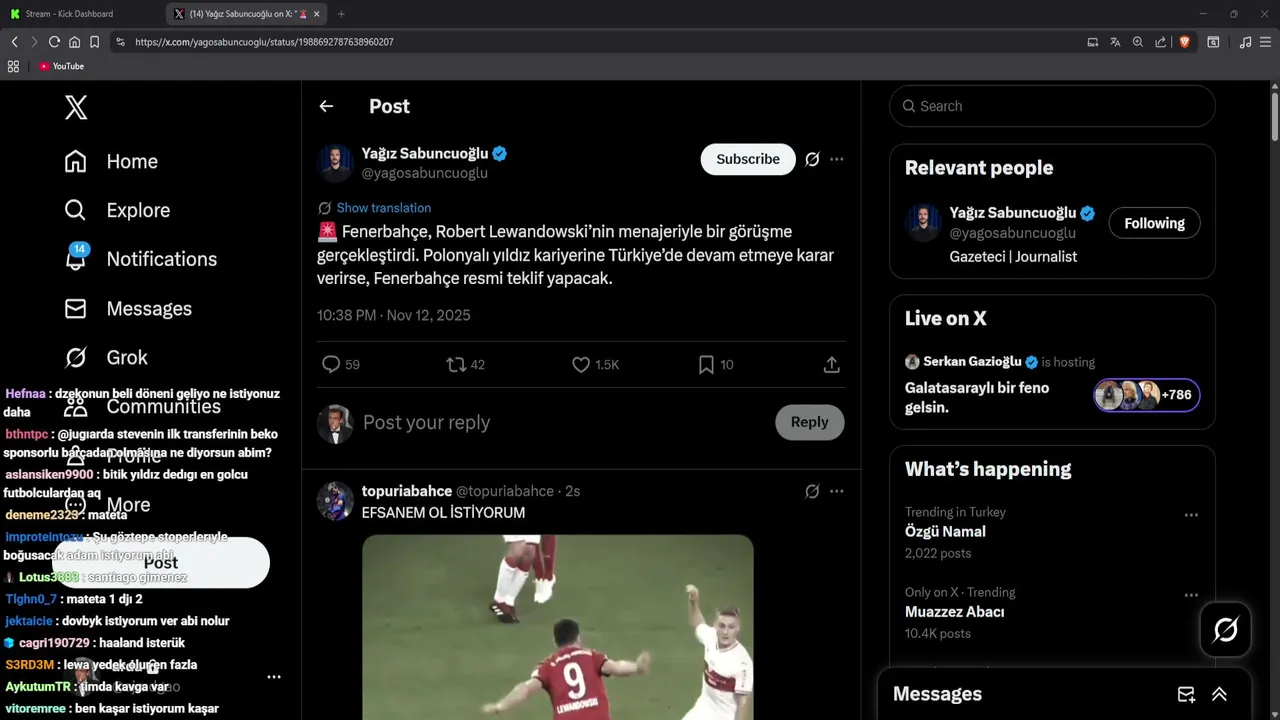
Task: Close the Yağız Sabuncuoğlu X tab
Action: (317, 14)
